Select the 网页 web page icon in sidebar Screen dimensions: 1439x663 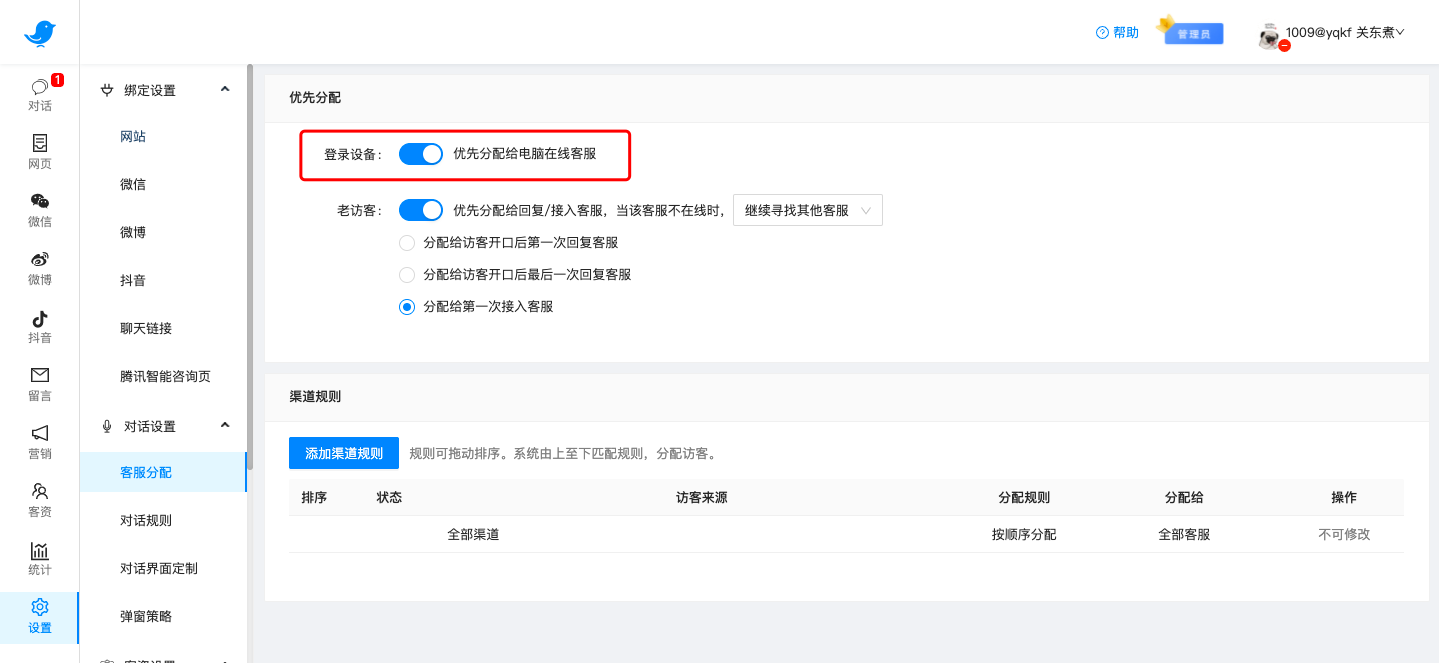coord(39,153)
